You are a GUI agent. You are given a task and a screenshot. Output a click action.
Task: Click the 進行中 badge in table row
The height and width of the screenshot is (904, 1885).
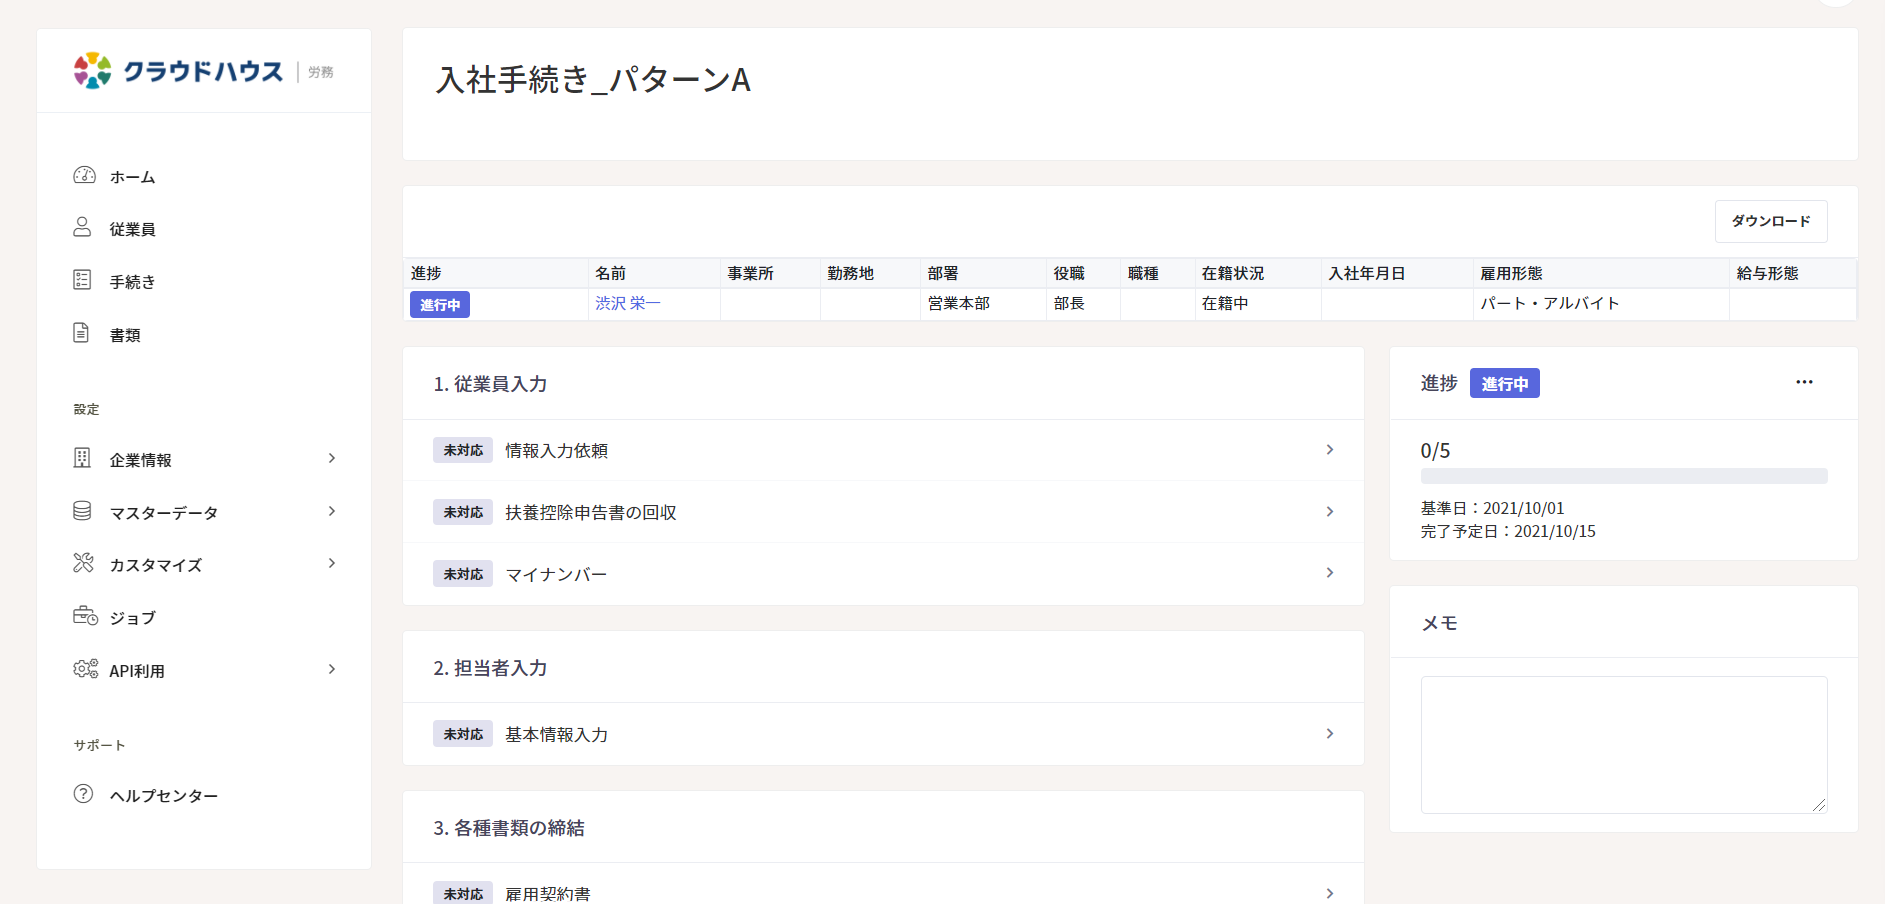[440, 304]
